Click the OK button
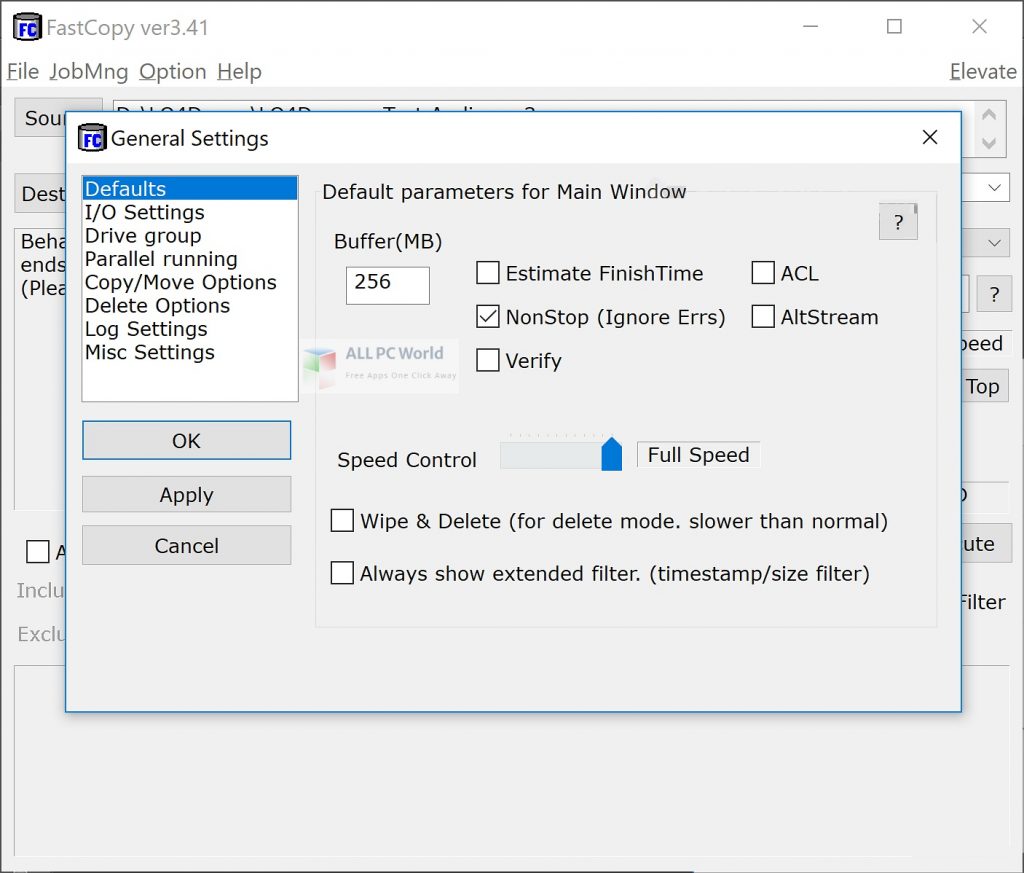The width and height of the screenshot is (1024, 873). tap(186, 441)
